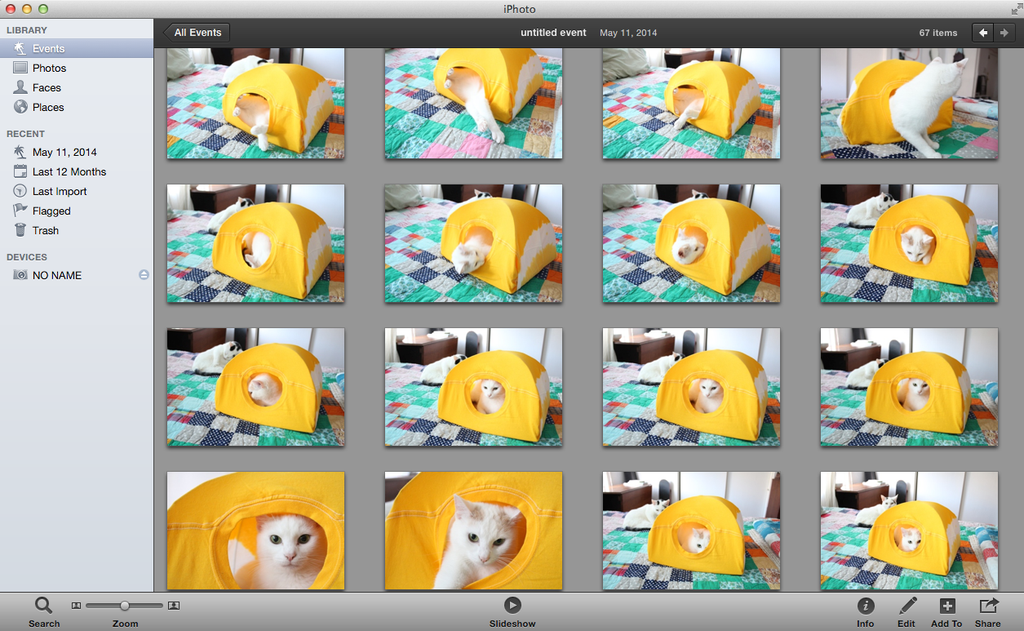
Task: Click the Add To plus icon
Action: click(947, 606)
